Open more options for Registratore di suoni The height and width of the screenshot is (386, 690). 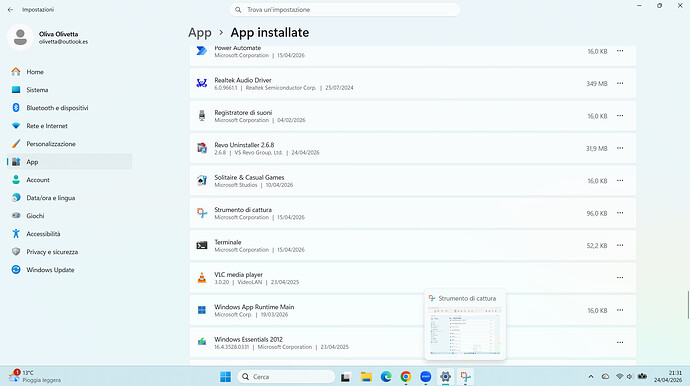coord(620,116)
